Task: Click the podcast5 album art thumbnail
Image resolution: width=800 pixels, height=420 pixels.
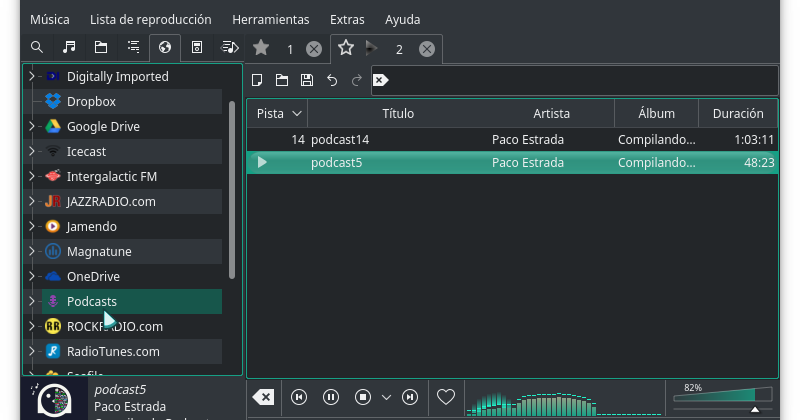Action: (x=55, y=400)
